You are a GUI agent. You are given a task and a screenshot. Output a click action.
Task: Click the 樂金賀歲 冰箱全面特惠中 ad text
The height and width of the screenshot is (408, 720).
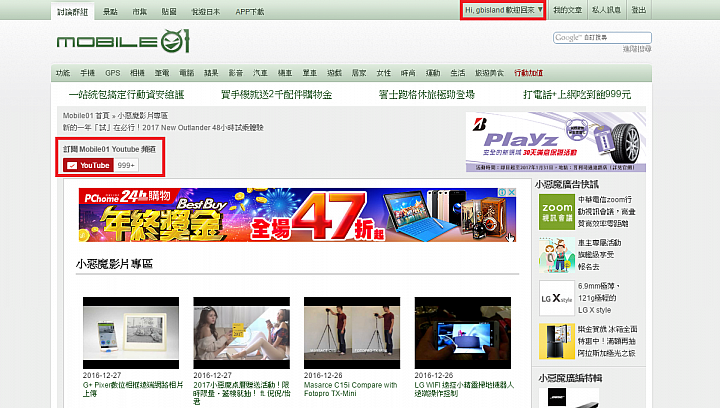coord(607,341)
